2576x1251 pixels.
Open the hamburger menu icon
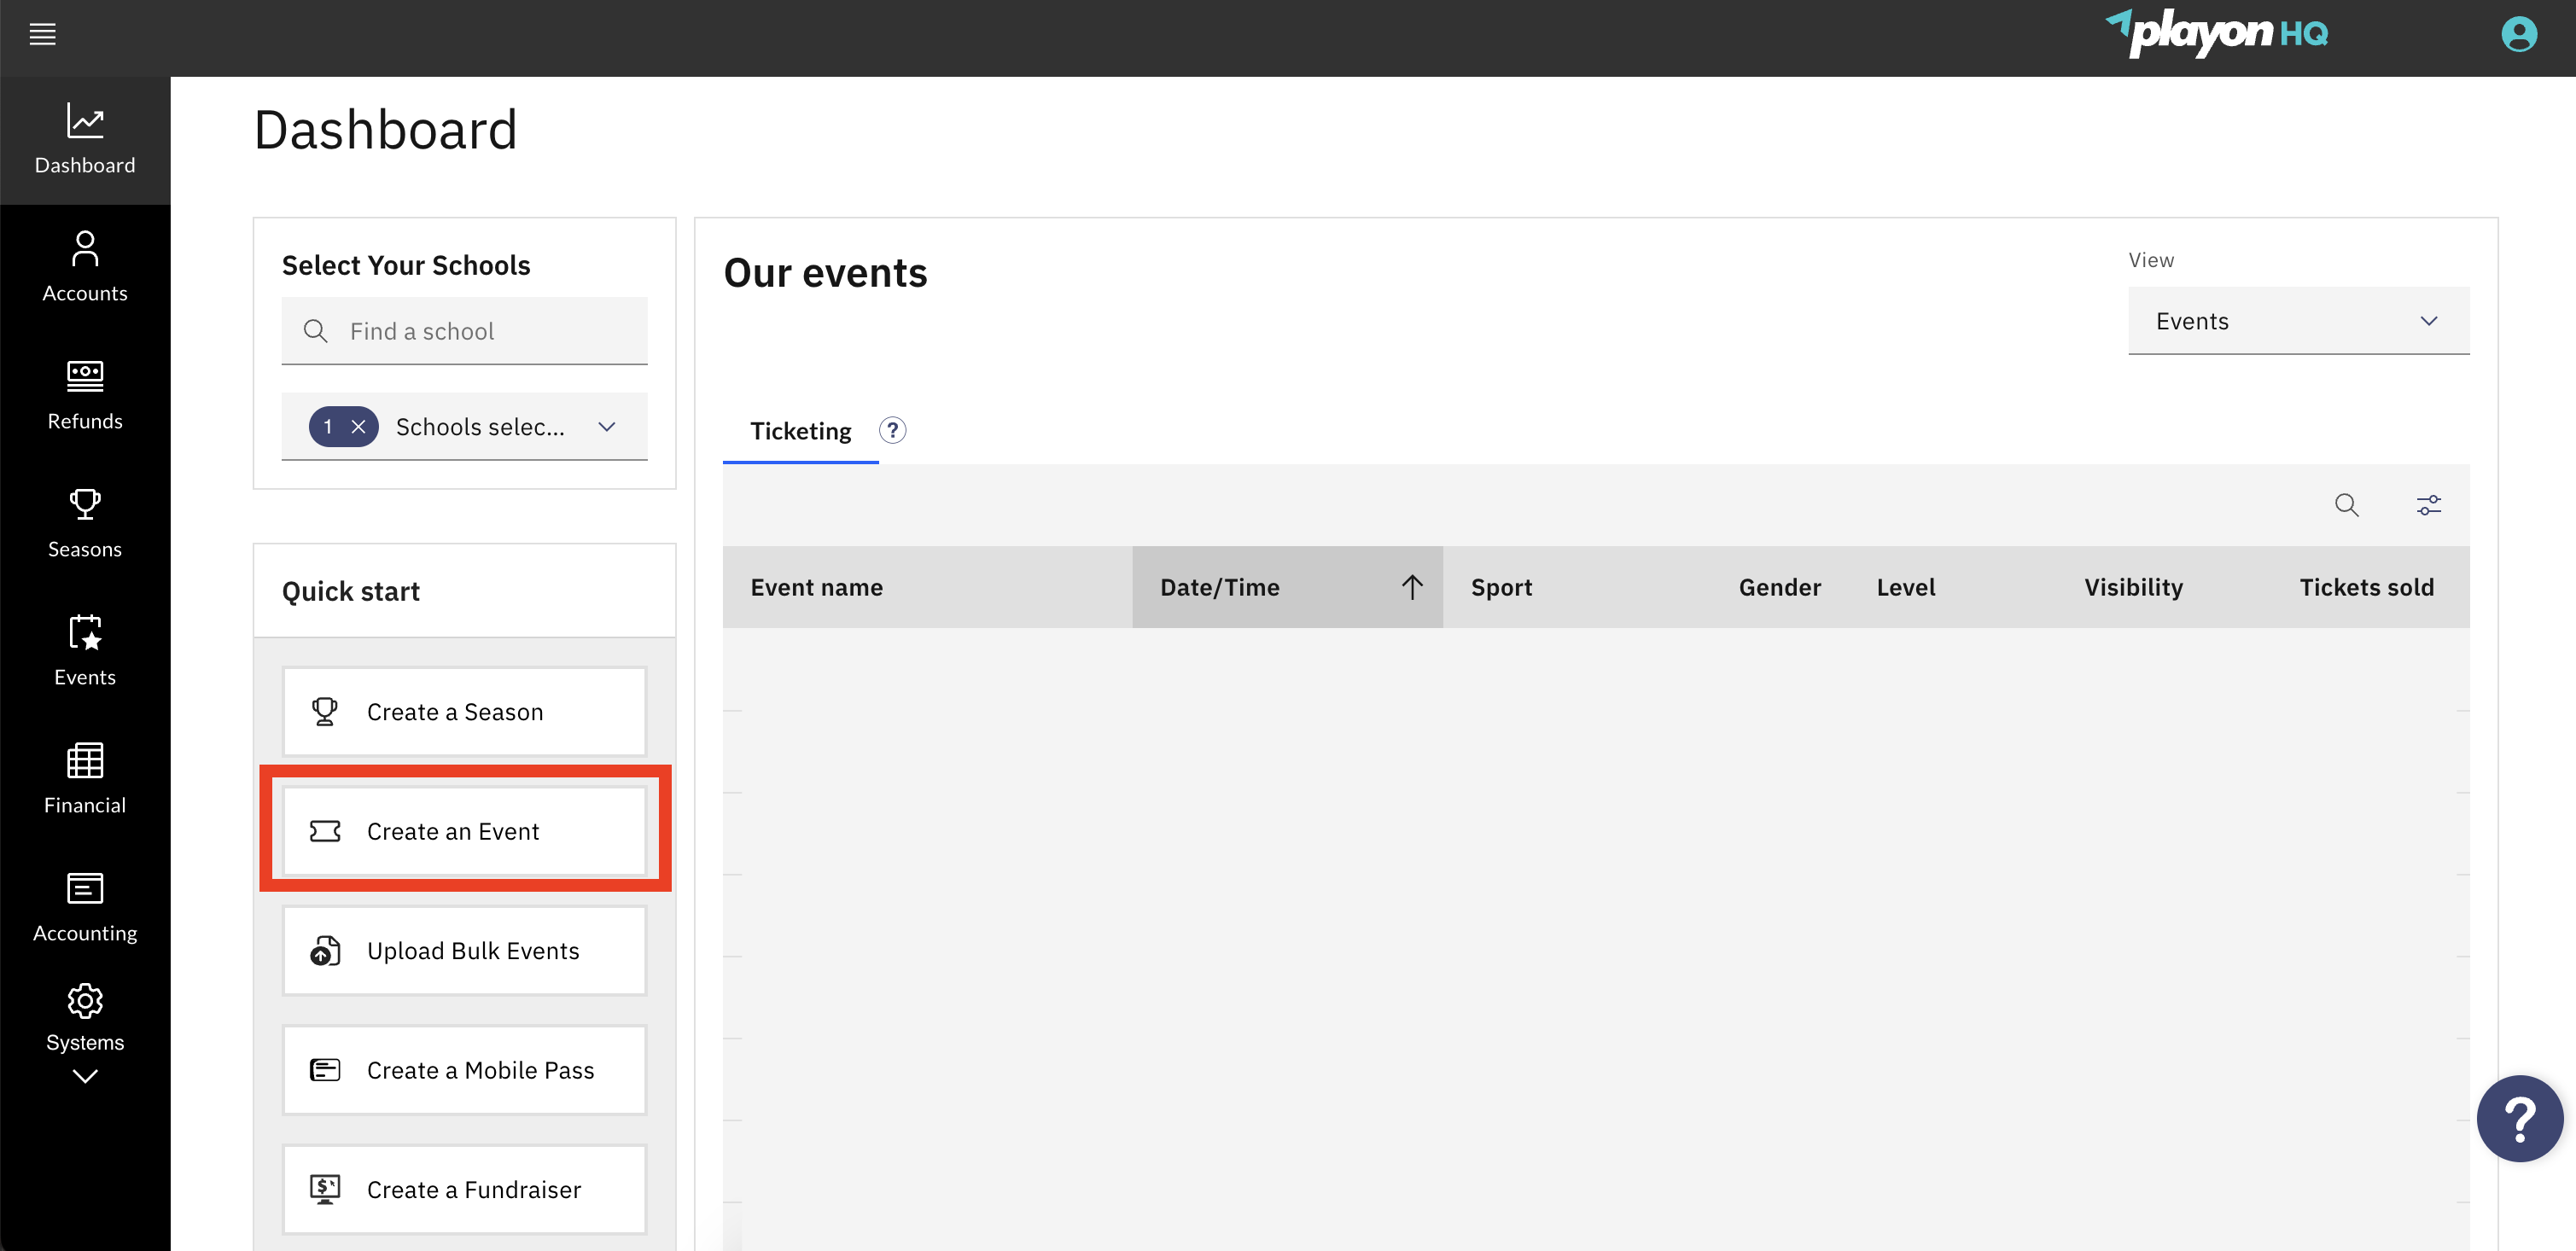click(42, 35)
